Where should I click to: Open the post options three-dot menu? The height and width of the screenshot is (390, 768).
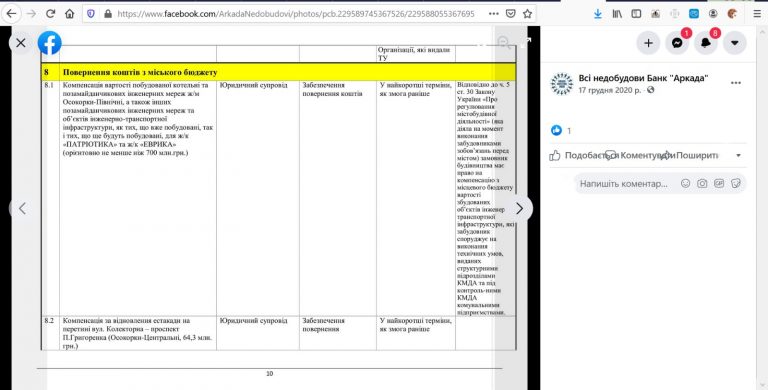[x=736, y=83]
